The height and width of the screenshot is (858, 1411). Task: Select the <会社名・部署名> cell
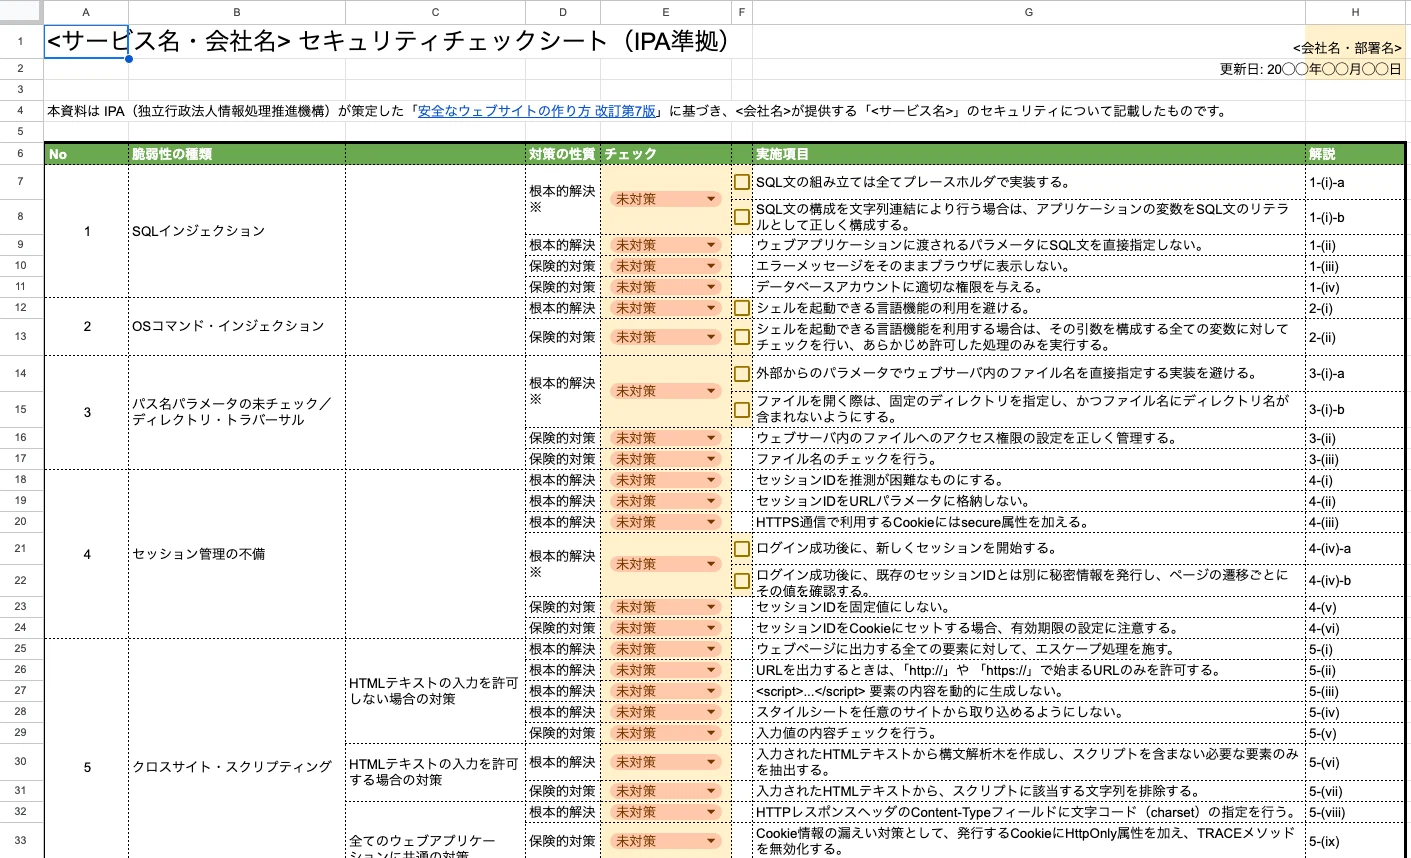point(1354,47)
